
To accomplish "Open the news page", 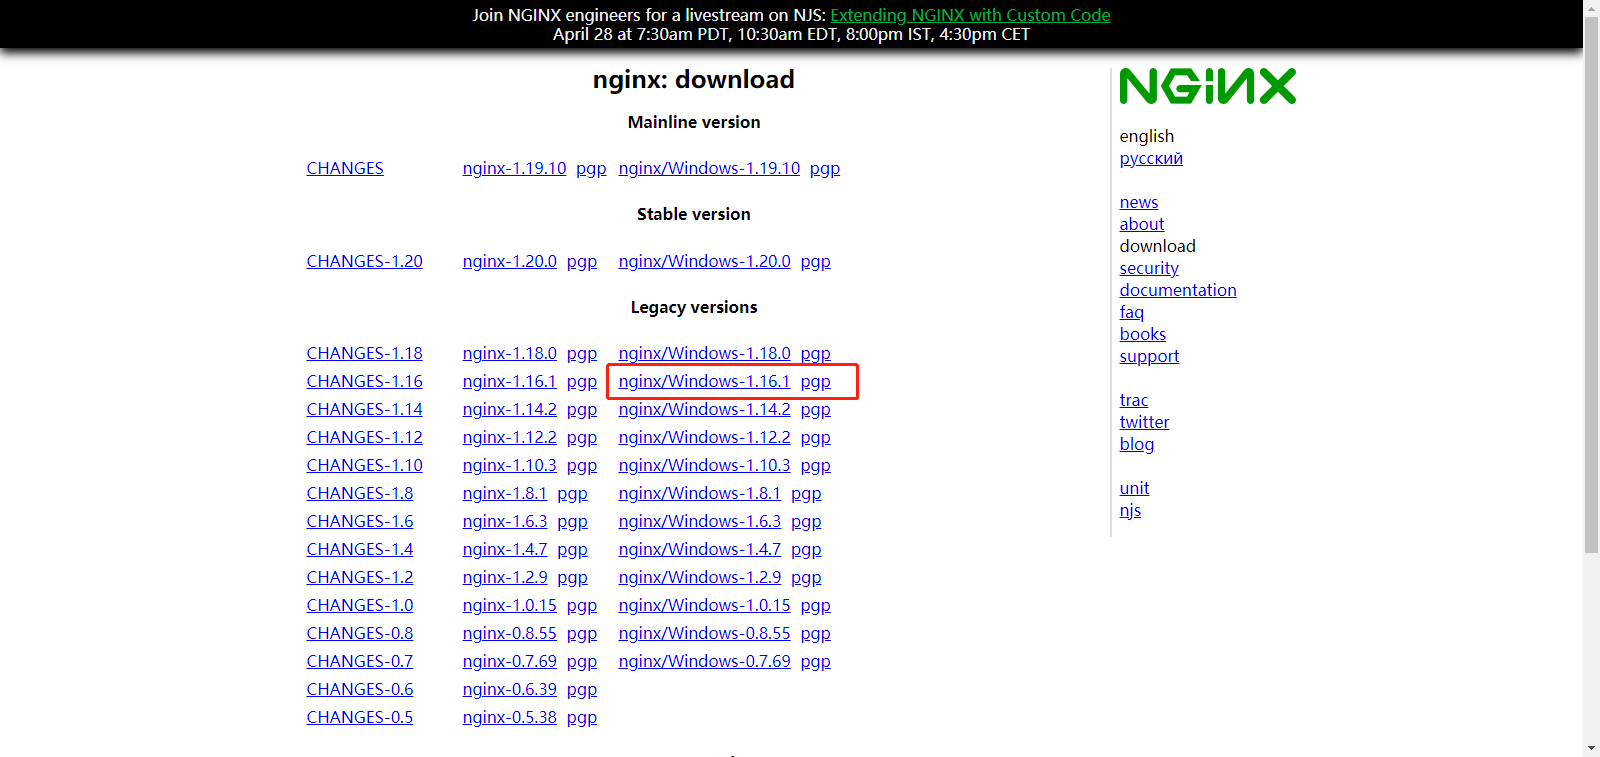I will (1139, 202).
